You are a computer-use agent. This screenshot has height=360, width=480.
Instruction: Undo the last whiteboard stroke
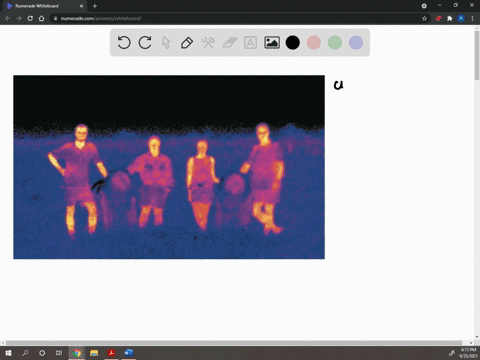click(x=124, y=43)
